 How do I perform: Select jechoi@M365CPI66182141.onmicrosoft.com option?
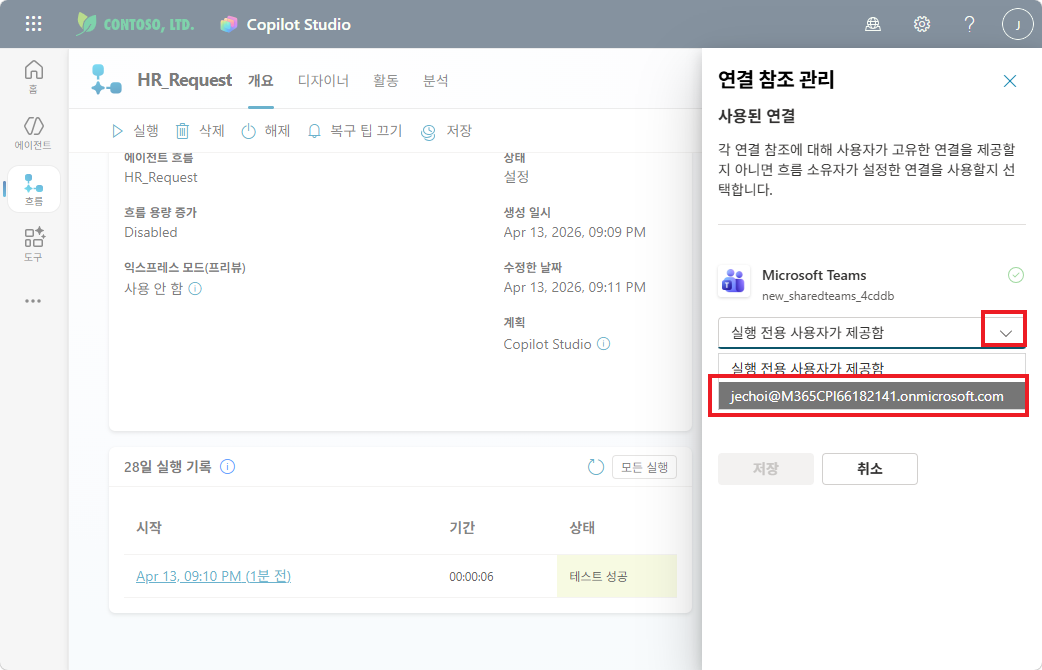point(872,396)
